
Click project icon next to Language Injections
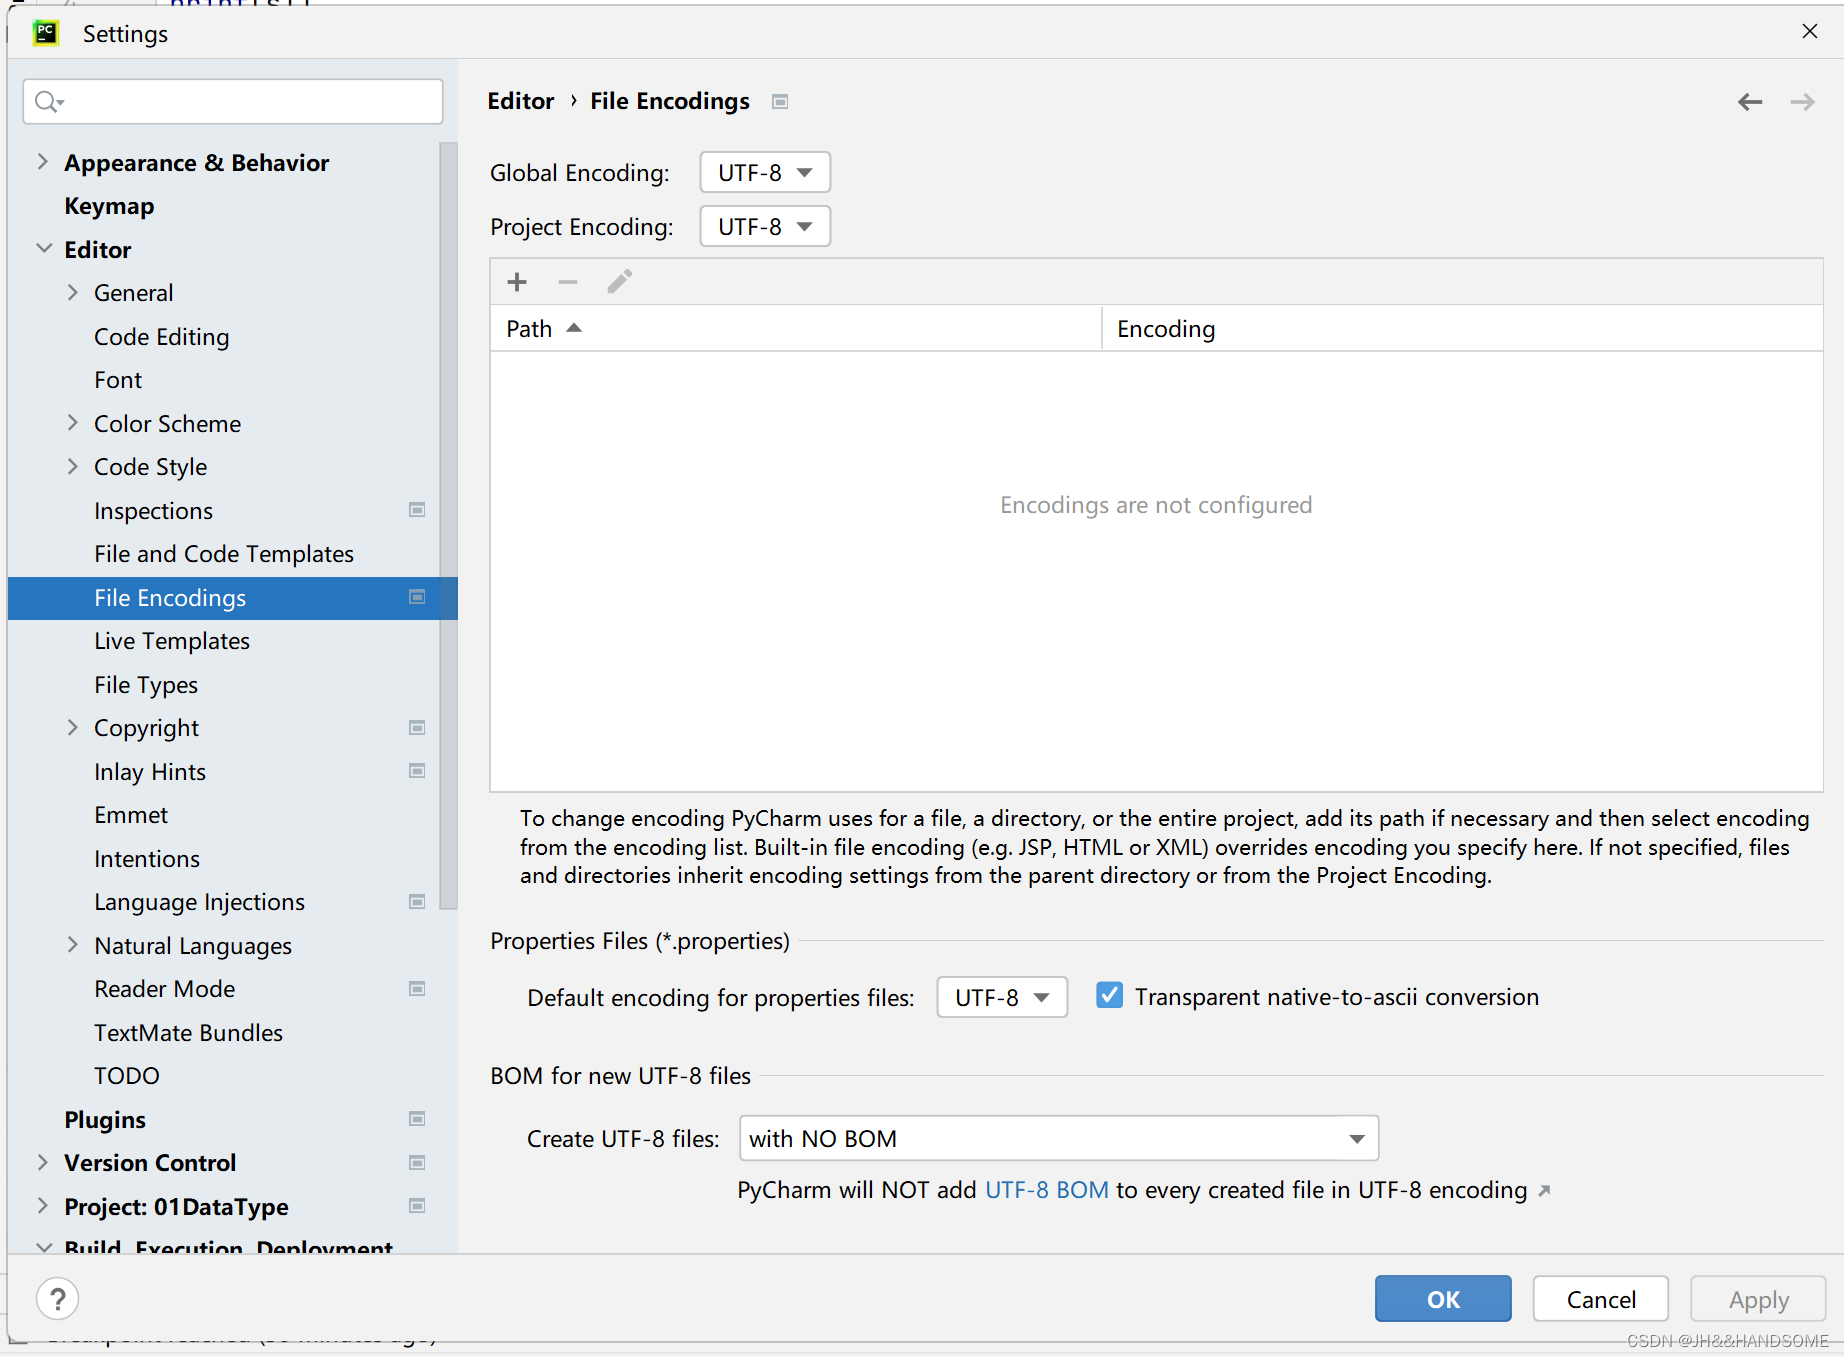click(x=417, y=902)
